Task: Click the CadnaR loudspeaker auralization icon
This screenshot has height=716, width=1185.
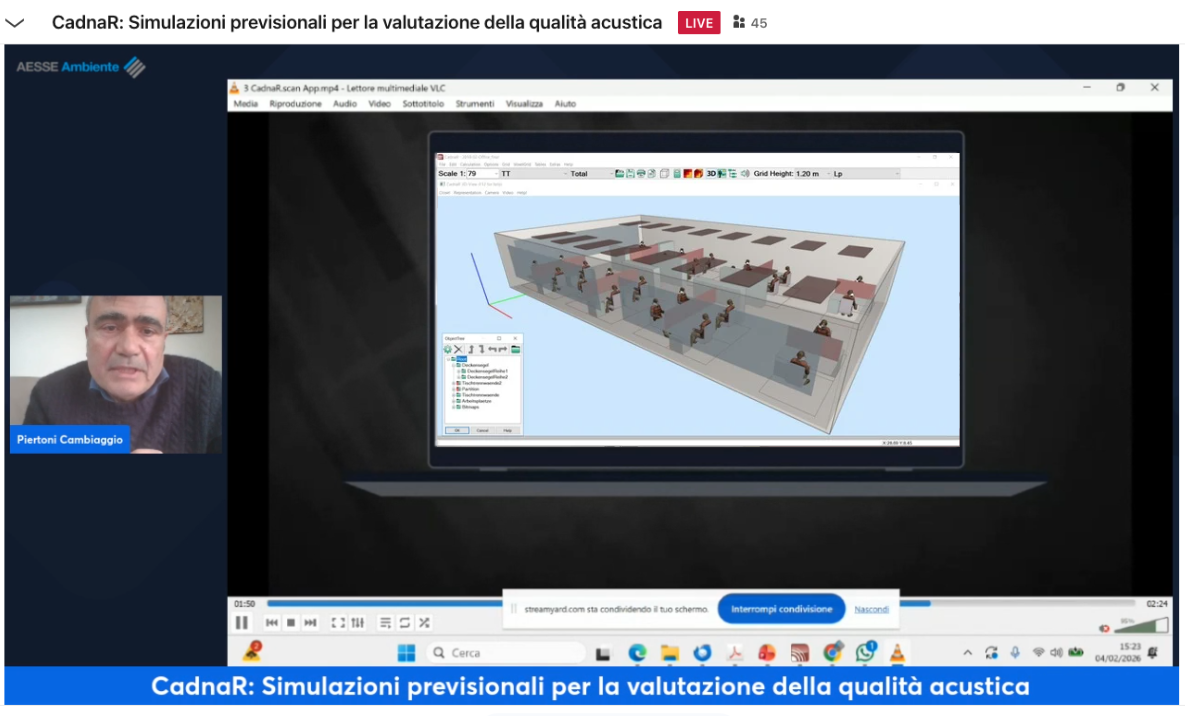Action: click(744, 174)
